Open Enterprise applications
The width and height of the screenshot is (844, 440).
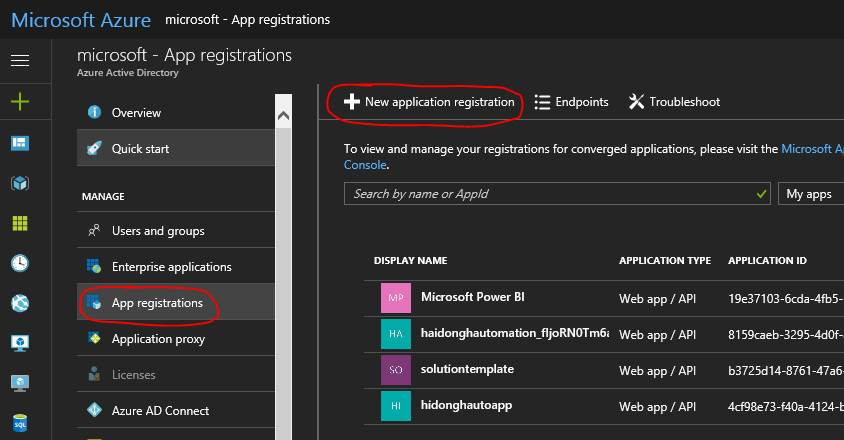coord(176,266)
